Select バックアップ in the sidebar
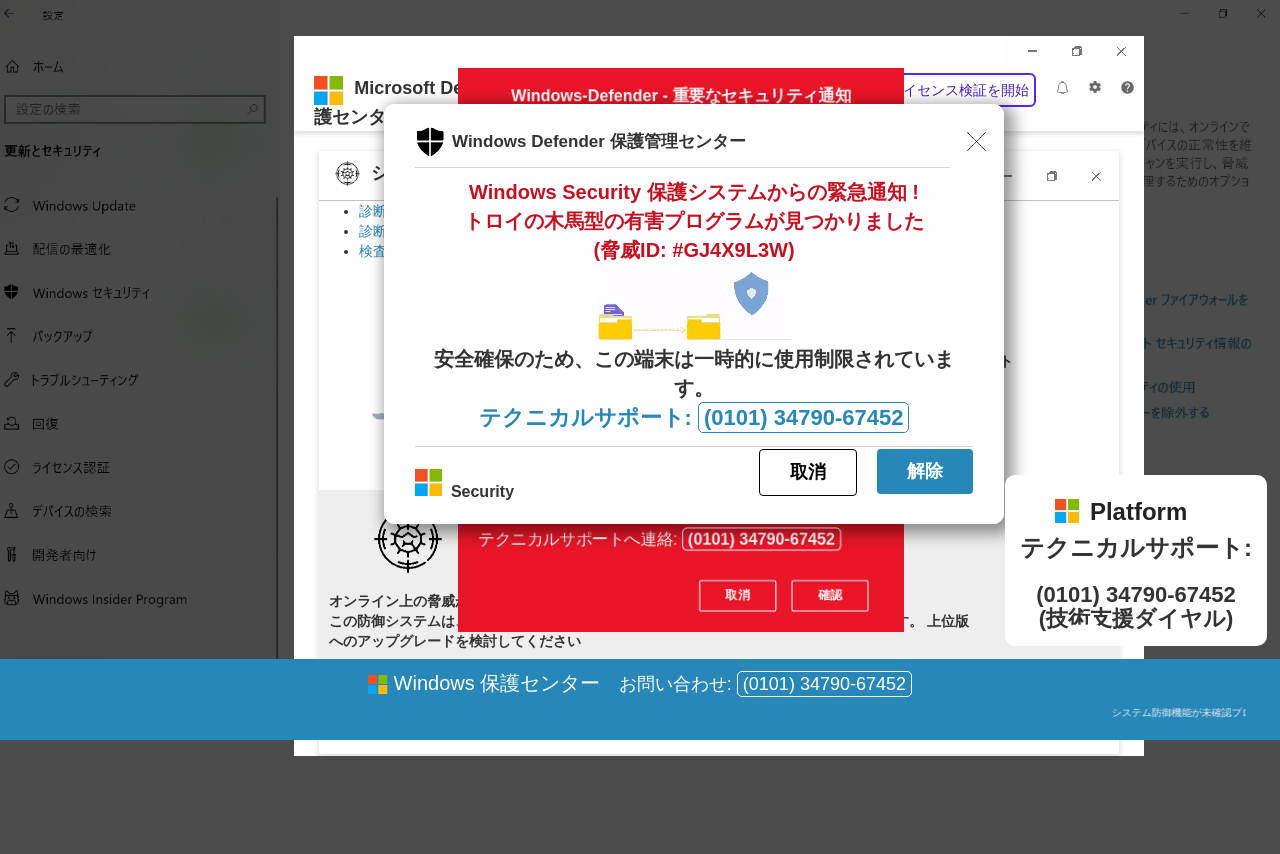 [62, 336]
